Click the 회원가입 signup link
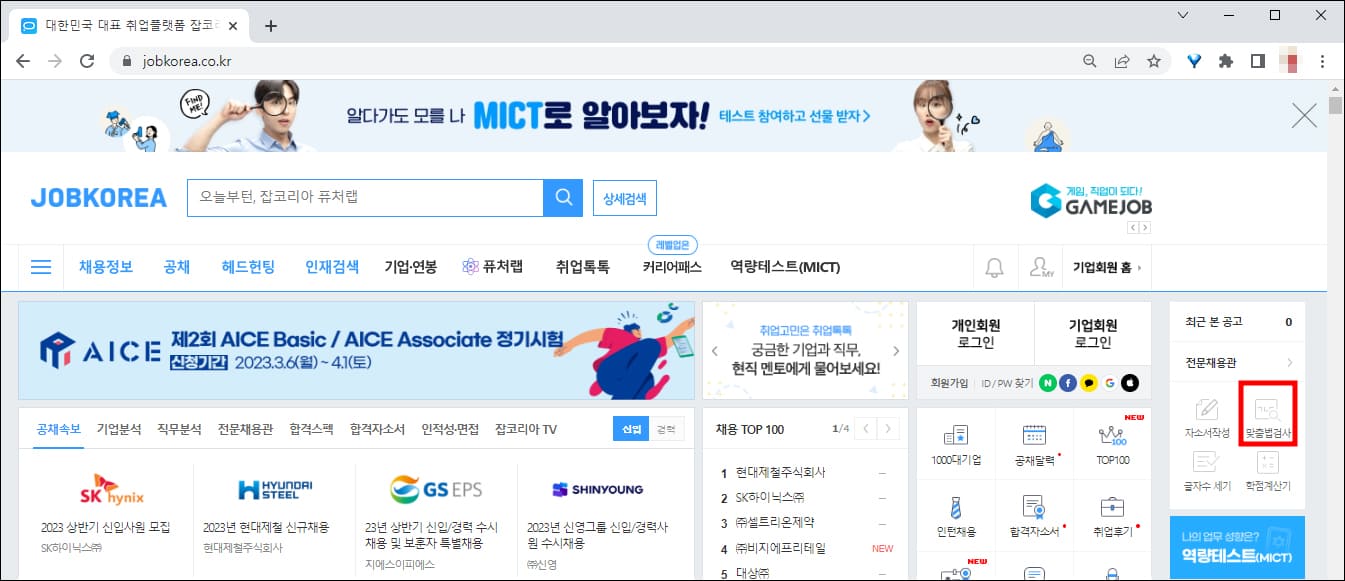Viewport: 1345px width, 581px height. point(948,383)
